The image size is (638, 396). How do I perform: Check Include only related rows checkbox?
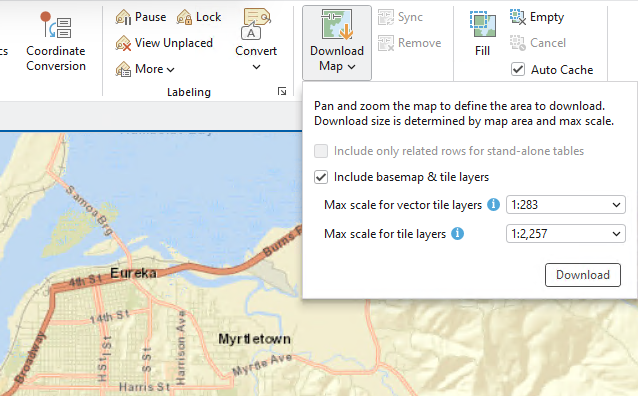(x=321, y=151)
